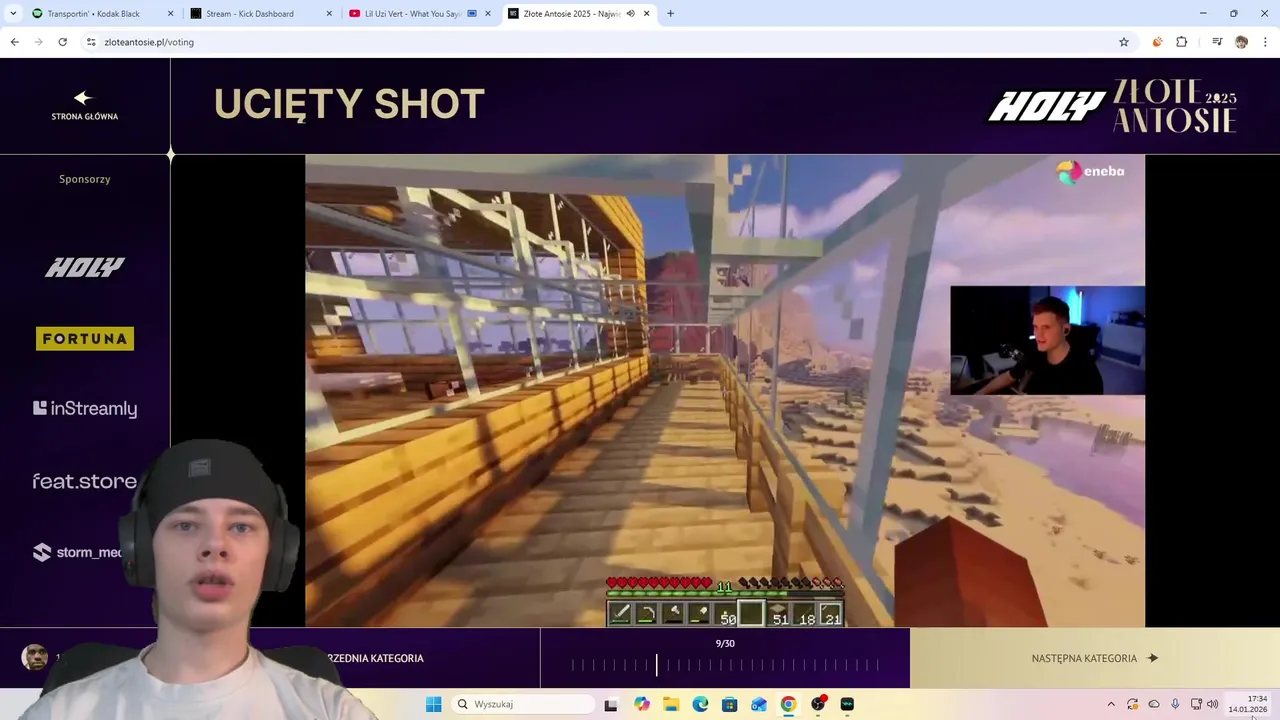Screen dimensions: 1280x720
Task: Open OneDrive cloud tray icon
Action: 1154,704
